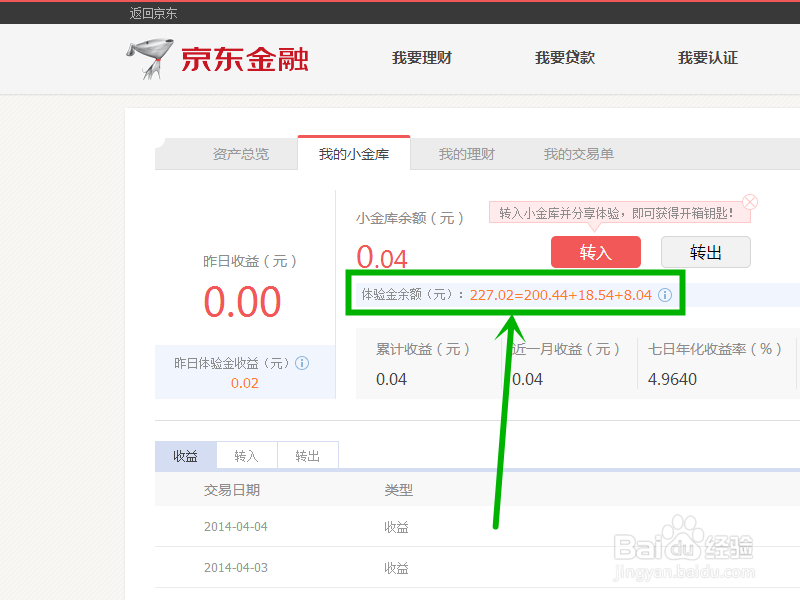The image size is (800, 600).
Task: Open info icon beside 体验金余额
Action: pyautogui.click(x=665, y=295)
